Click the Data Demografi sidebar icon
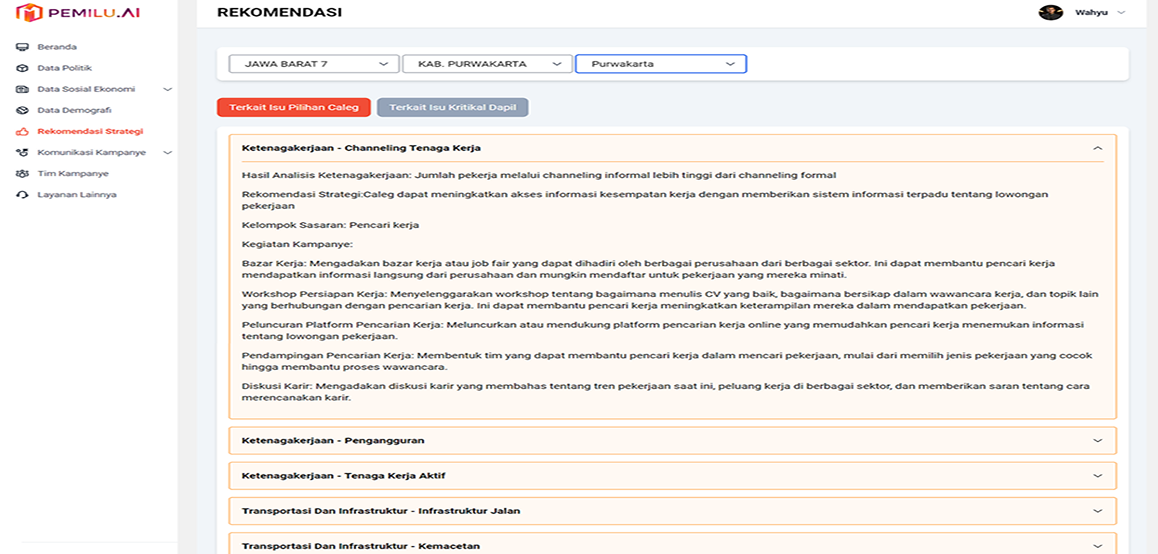The image size is (1158, 554). [22, 110]
